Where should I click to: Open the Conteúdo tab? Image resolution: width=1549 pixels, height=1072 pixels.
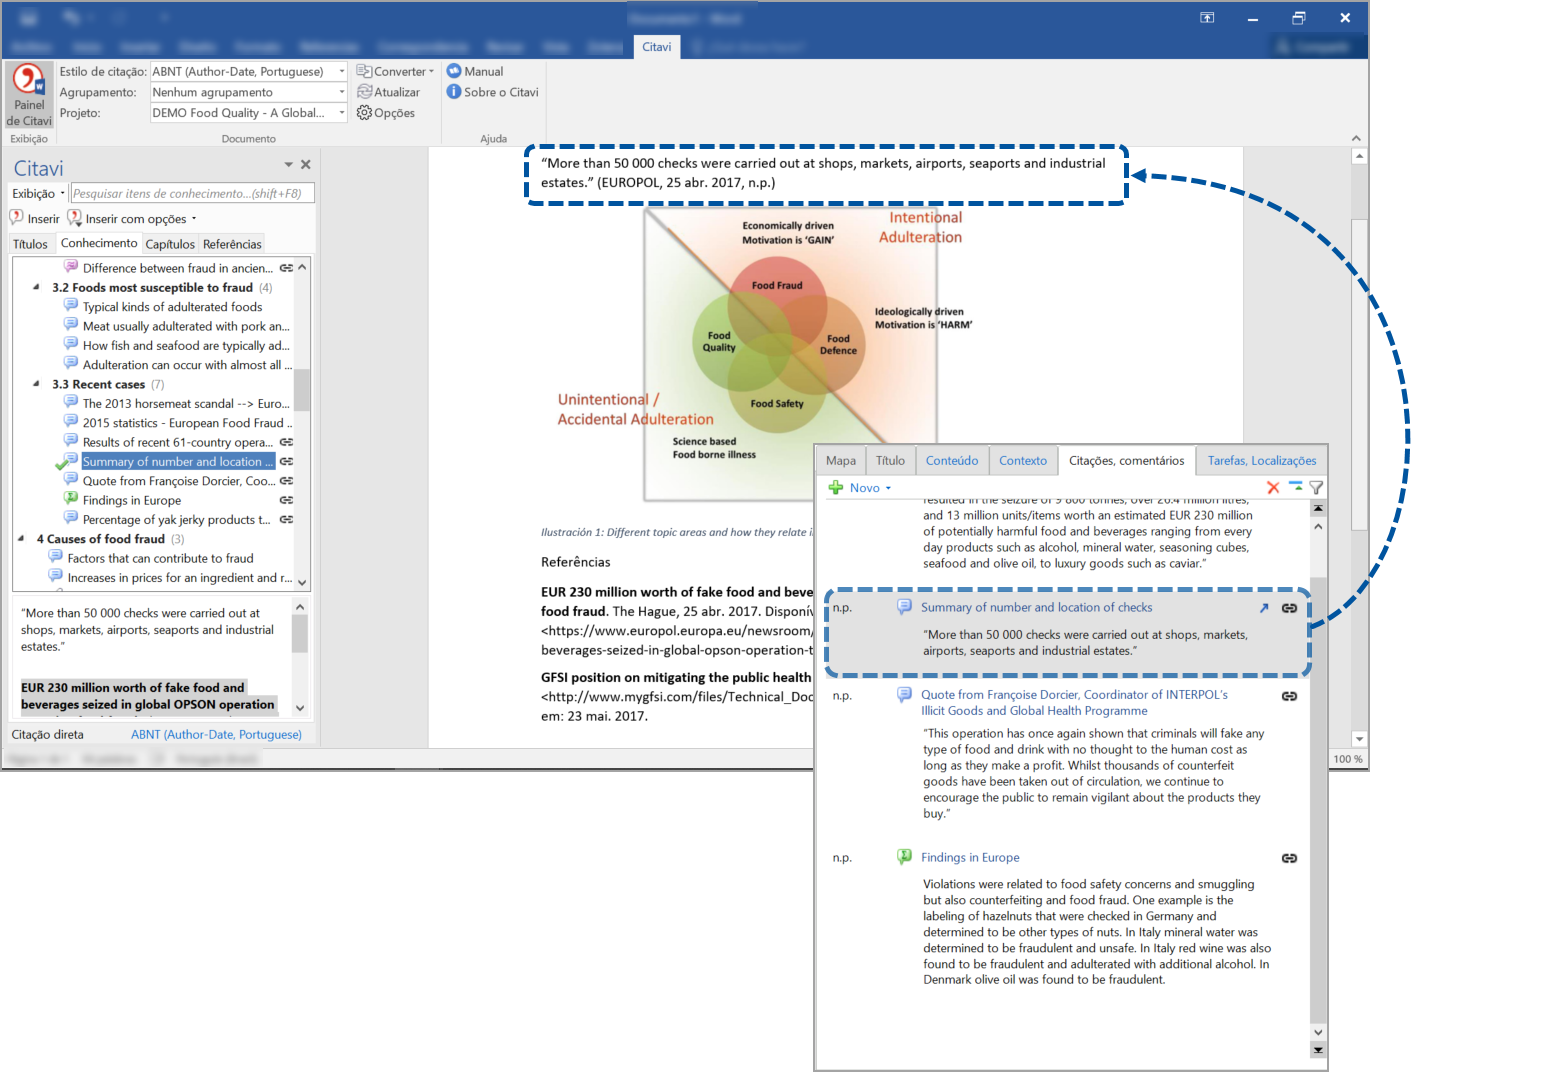point(952,460)
